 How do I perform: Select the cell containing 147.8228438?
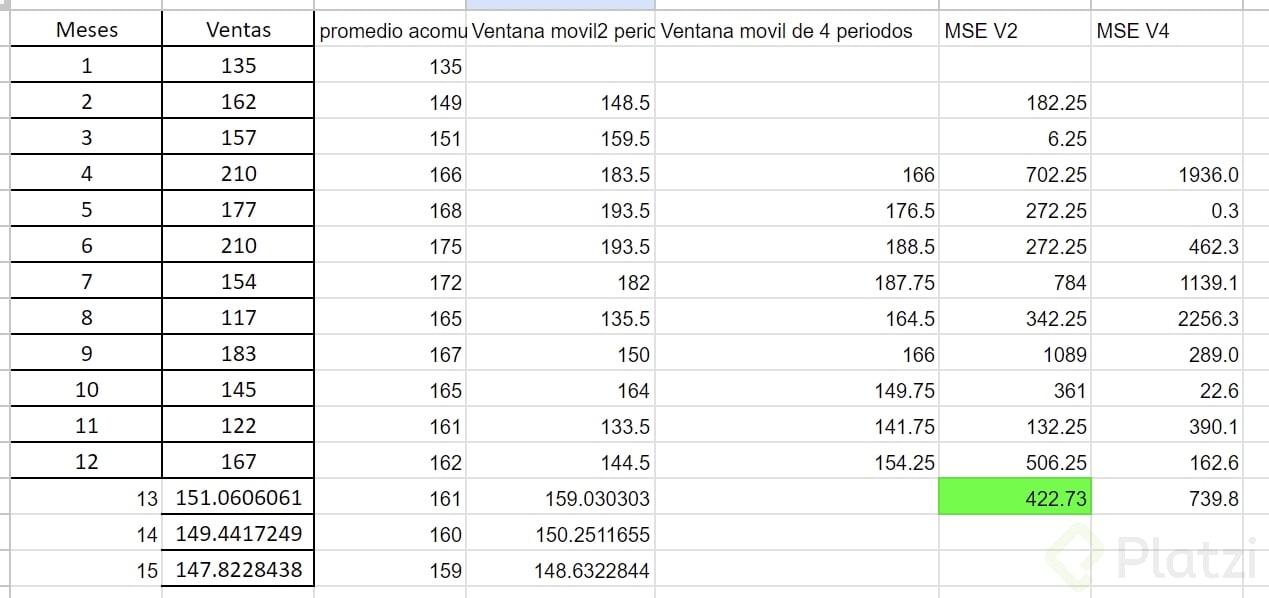coord(238,570)
